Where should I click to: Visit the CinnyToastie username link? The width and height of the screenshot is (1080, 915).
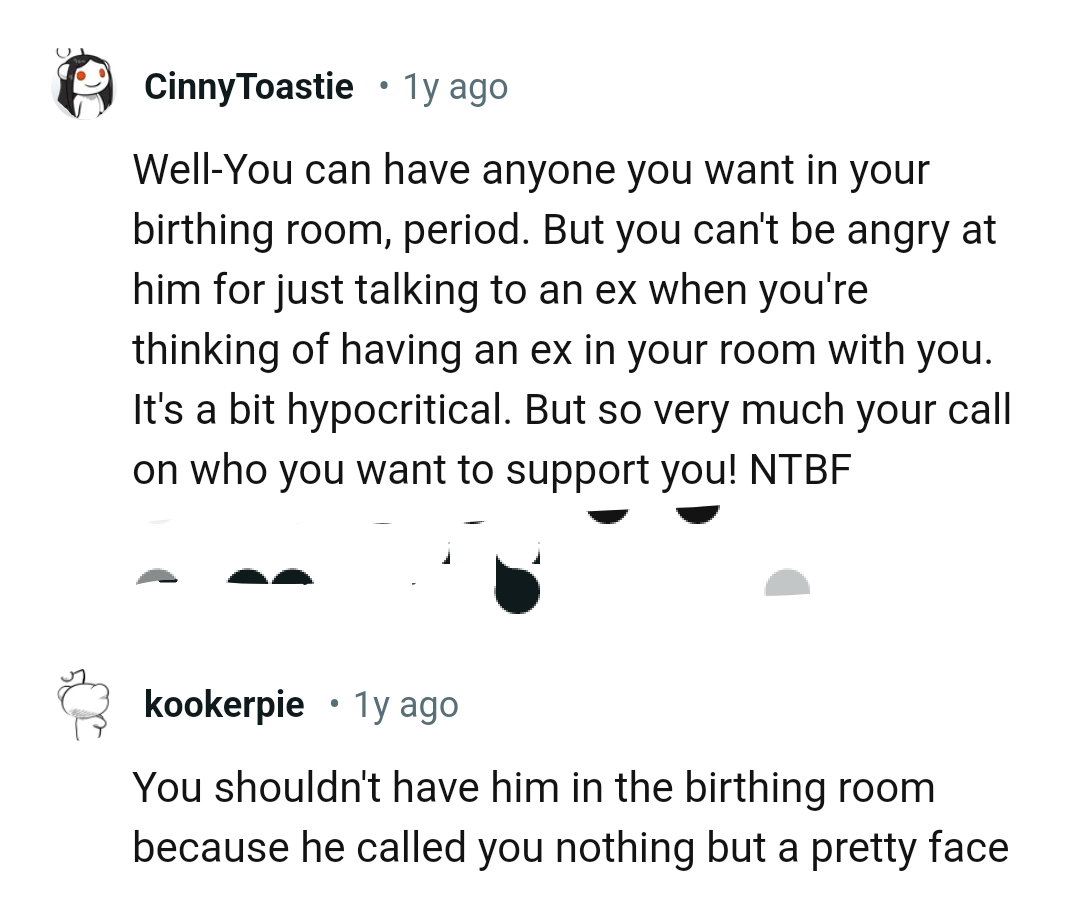point(249,87)
